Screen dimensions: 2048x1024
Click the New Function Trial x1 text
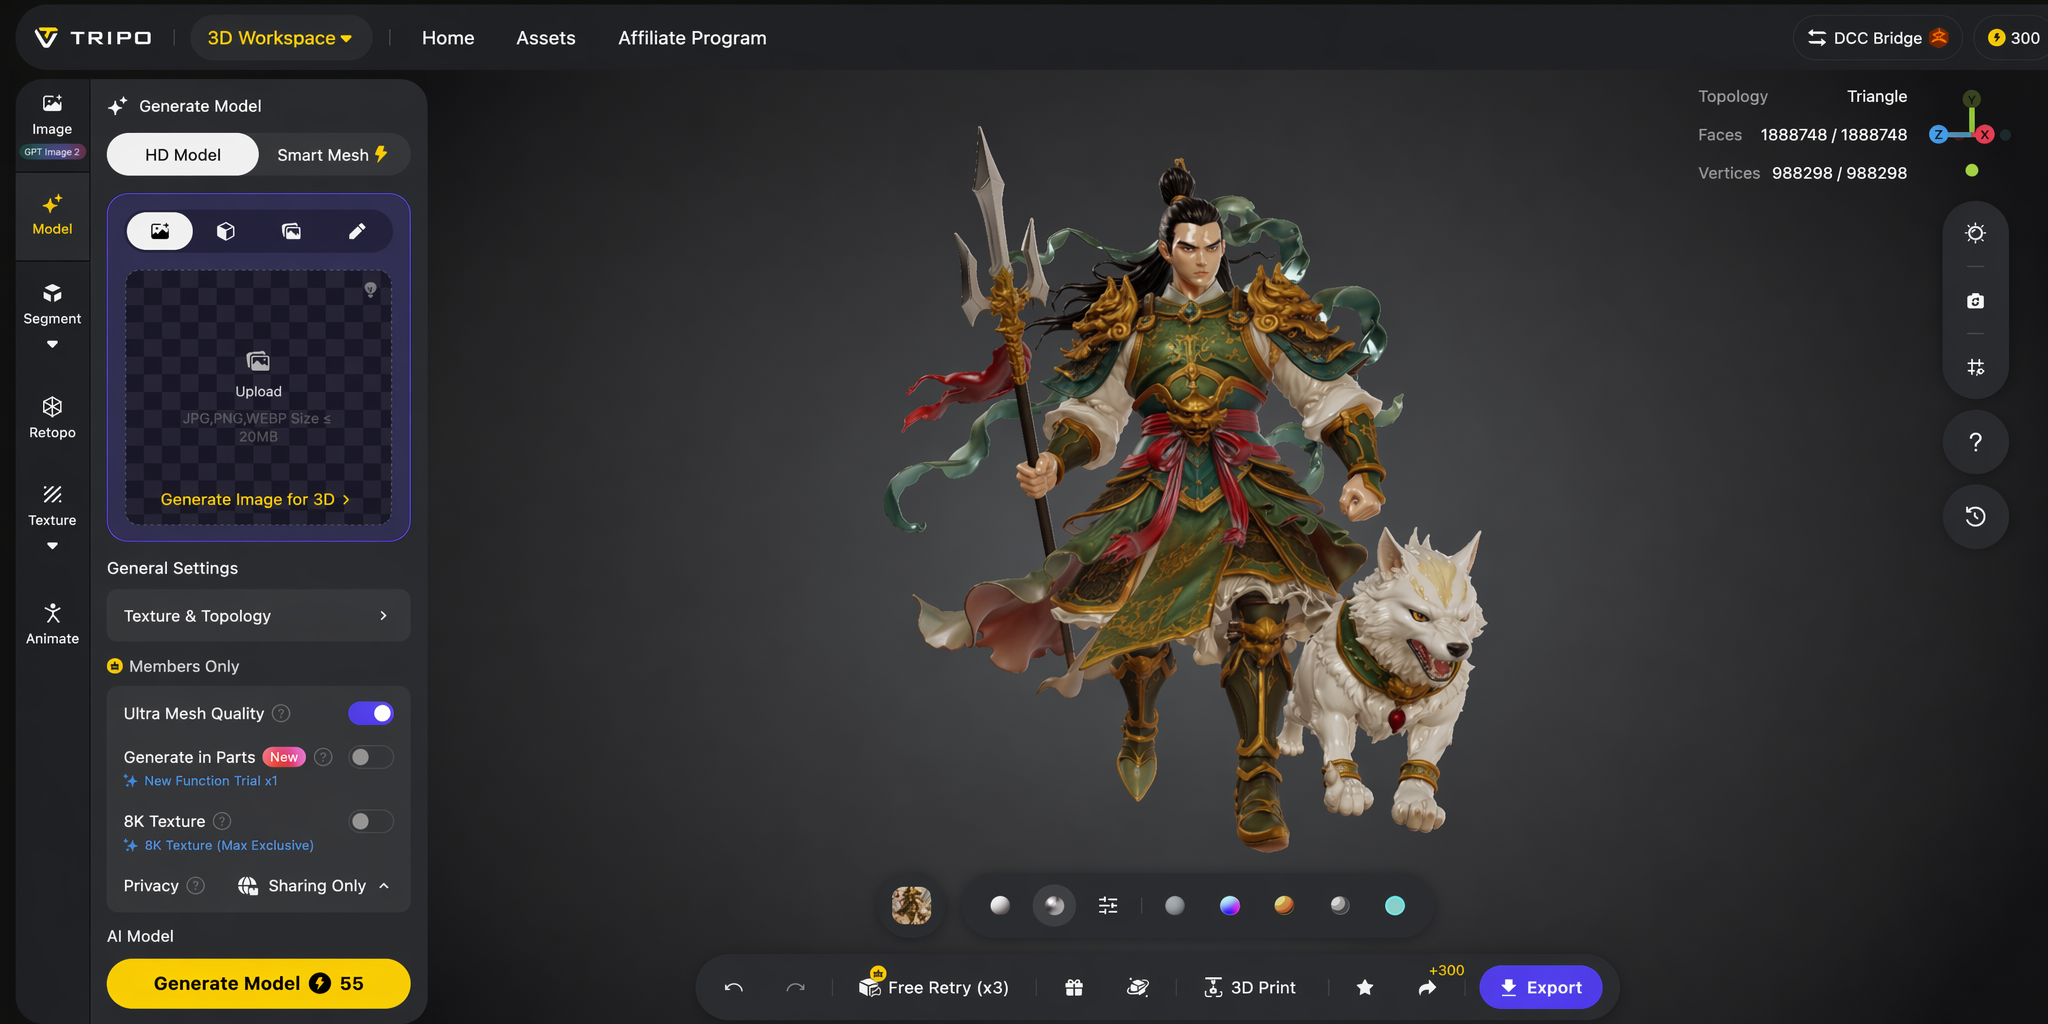pos(210,781)
